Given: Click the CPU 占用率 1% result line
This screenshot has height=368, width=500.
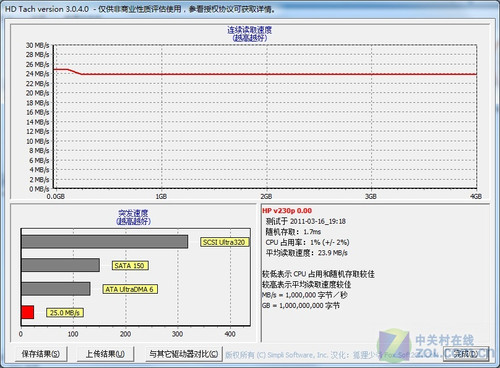Looking at the screenshot, I should [307, 242].
